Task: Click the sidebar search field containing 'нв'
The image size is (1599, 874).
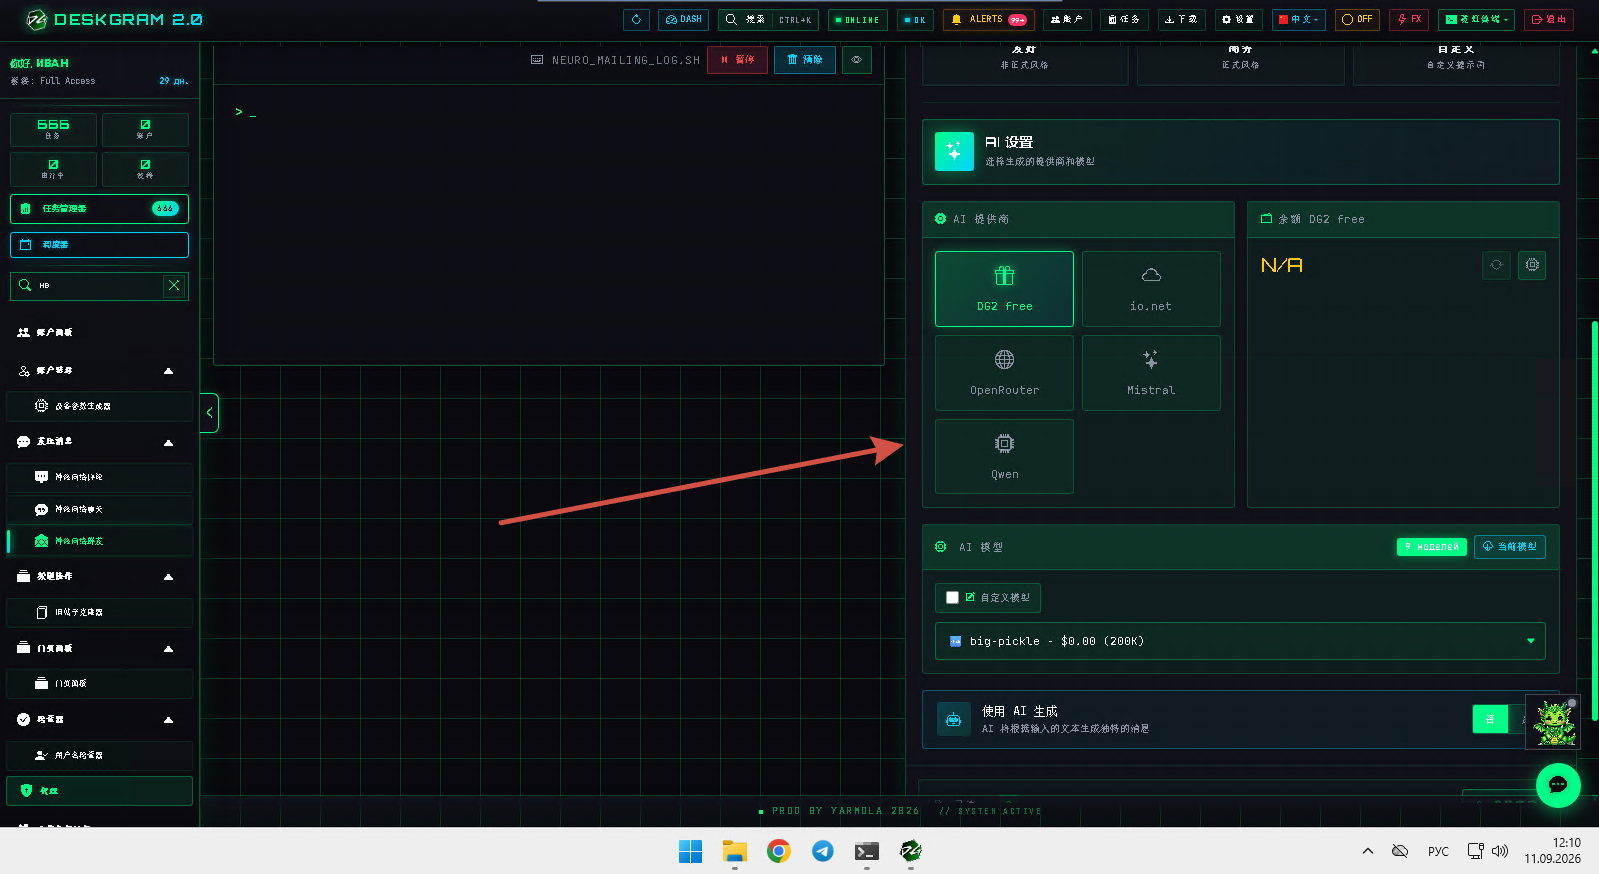Action: click(99, 286)
